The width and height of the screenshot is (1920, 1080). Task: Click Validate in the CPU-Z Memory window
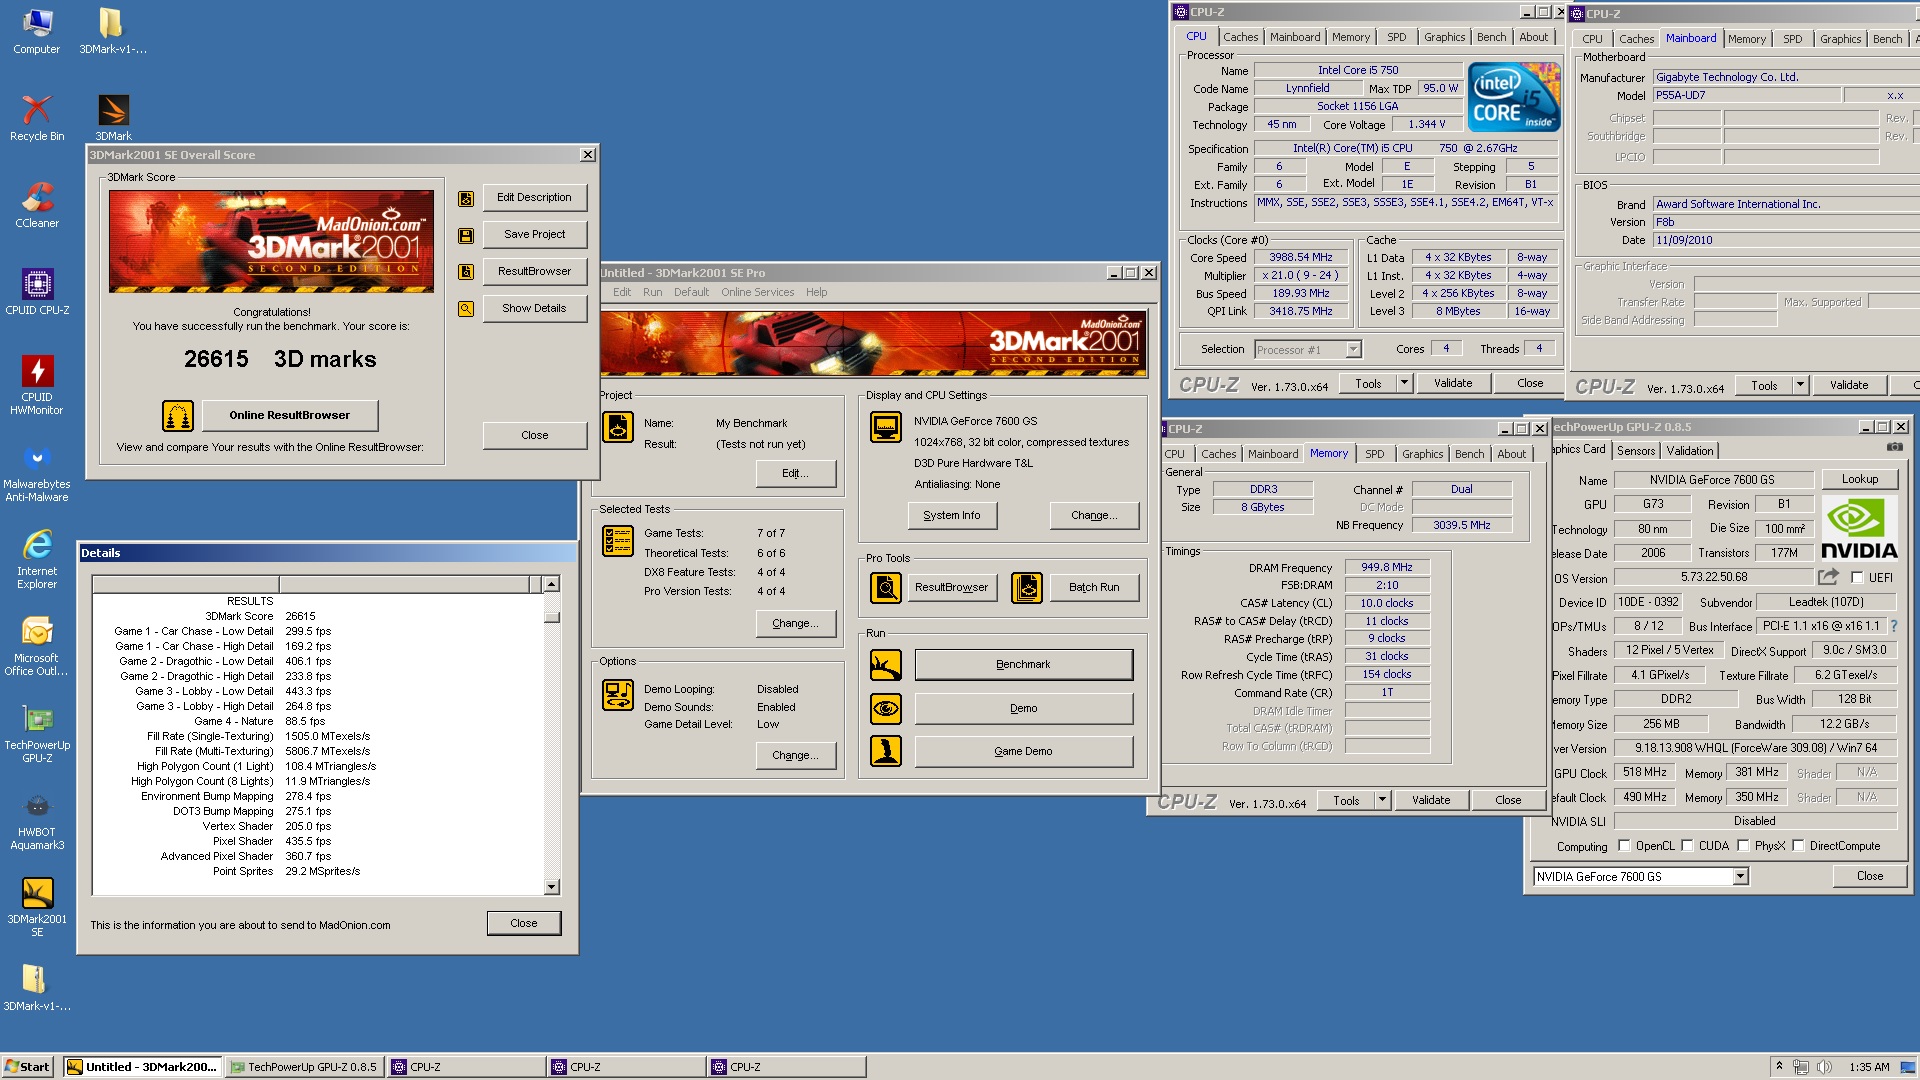[1430, 800]
